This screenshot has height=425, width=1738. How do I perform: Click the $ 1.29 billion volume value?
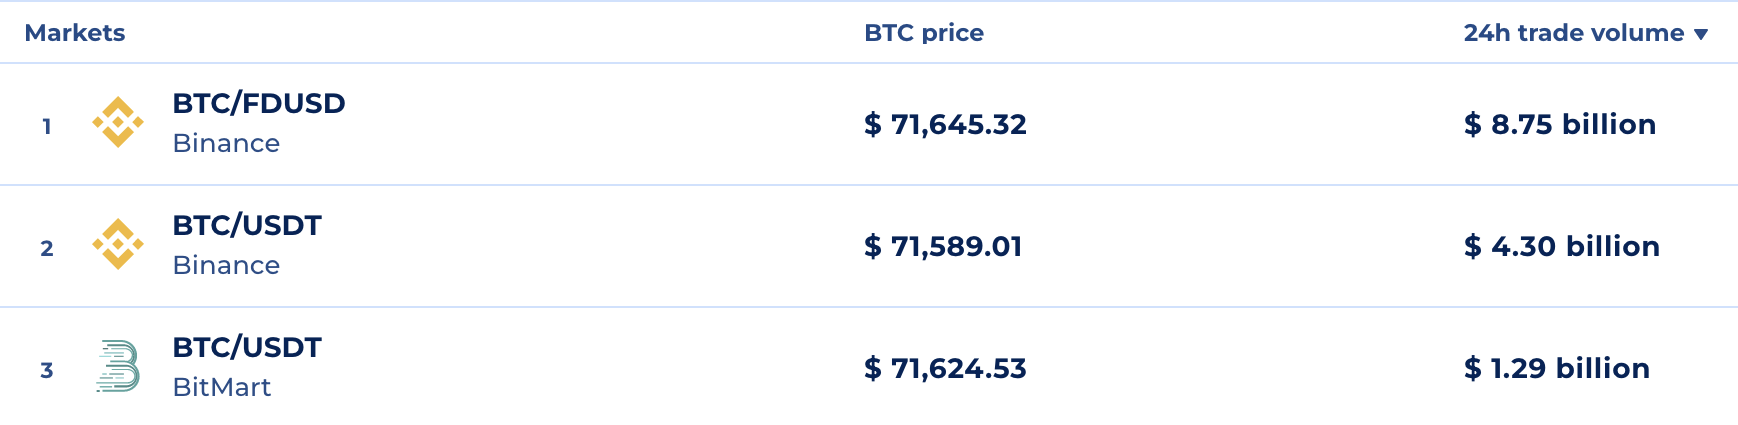pos(1557,368)
